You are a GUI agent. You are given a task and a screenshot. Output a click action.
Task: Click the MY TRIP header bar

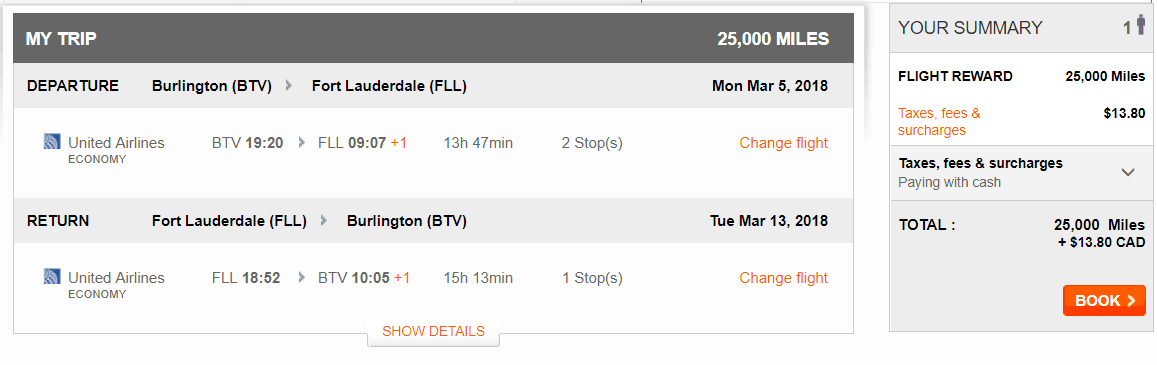(x=433, y=38)
